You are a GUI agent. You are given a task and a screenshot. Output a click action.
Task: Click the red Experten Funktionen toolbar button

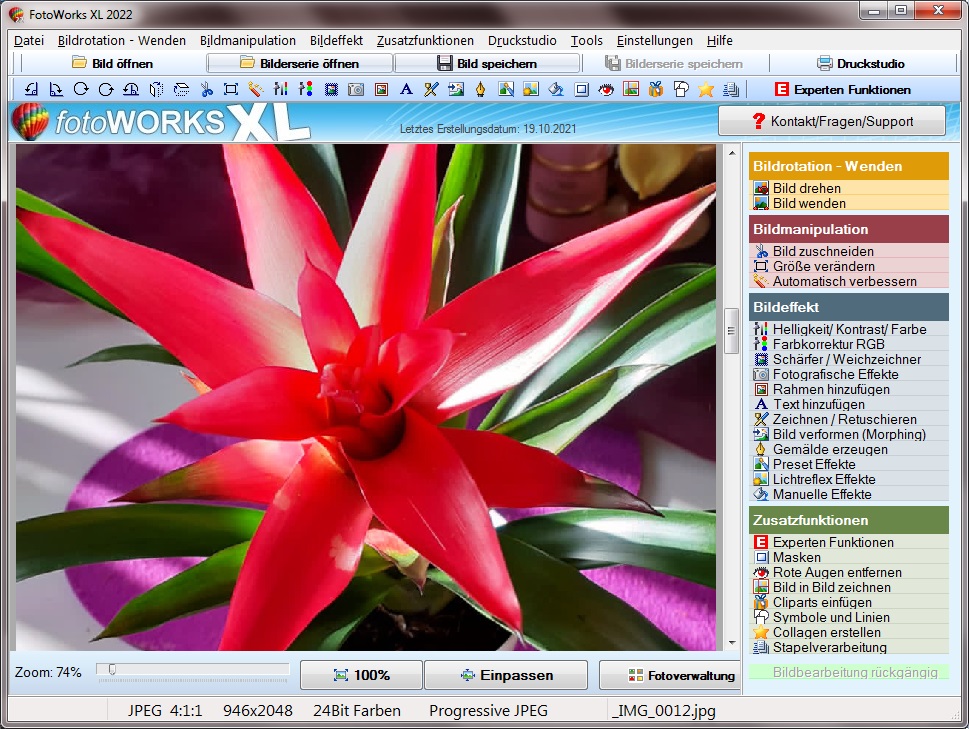click(843, 90)
